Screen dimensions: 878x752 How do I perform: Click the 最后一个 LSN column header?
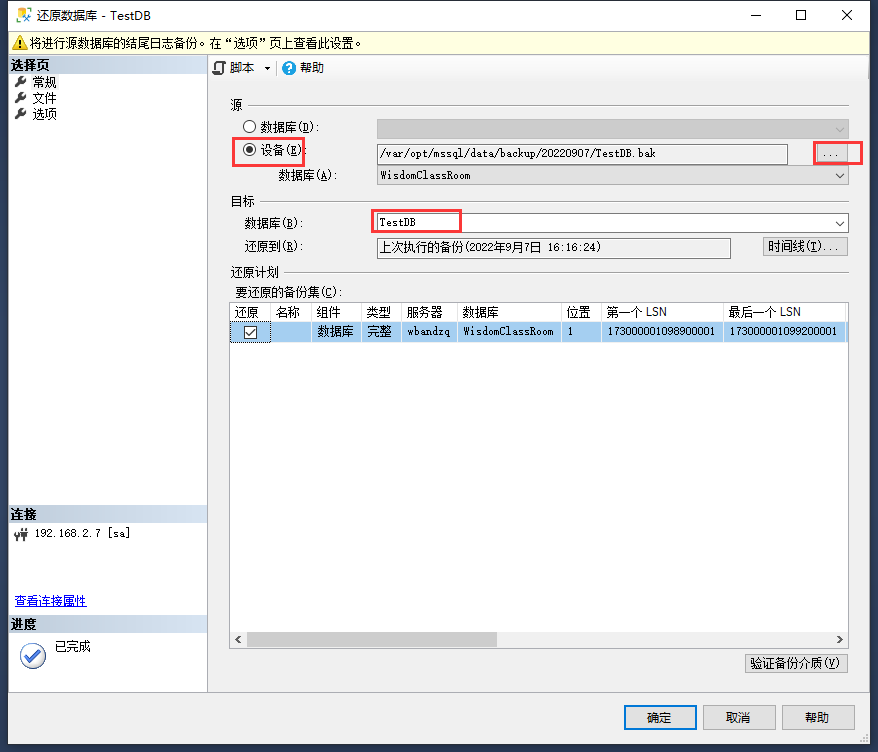click(764, 312)
